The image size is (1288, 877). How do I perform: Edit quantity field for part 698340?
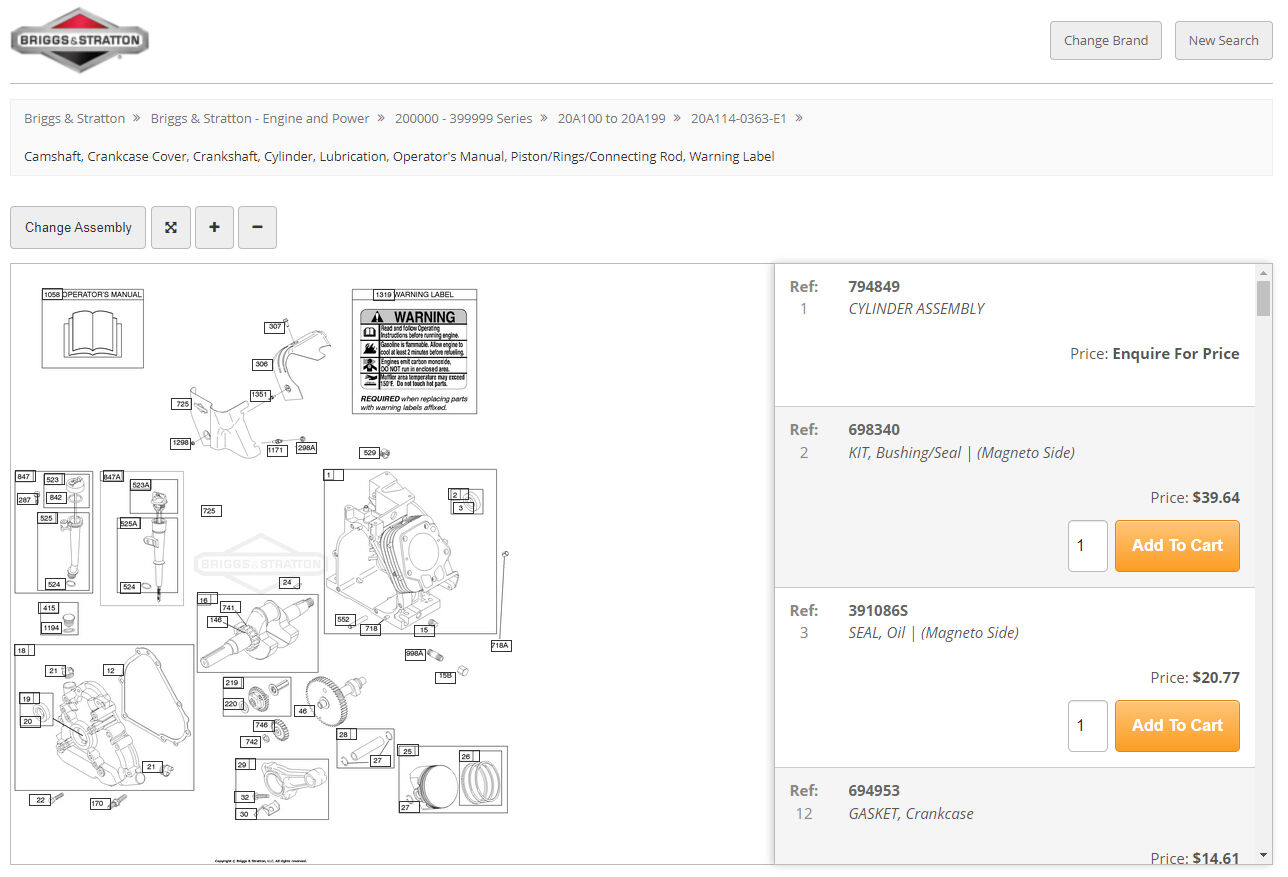click(1088, 546)
